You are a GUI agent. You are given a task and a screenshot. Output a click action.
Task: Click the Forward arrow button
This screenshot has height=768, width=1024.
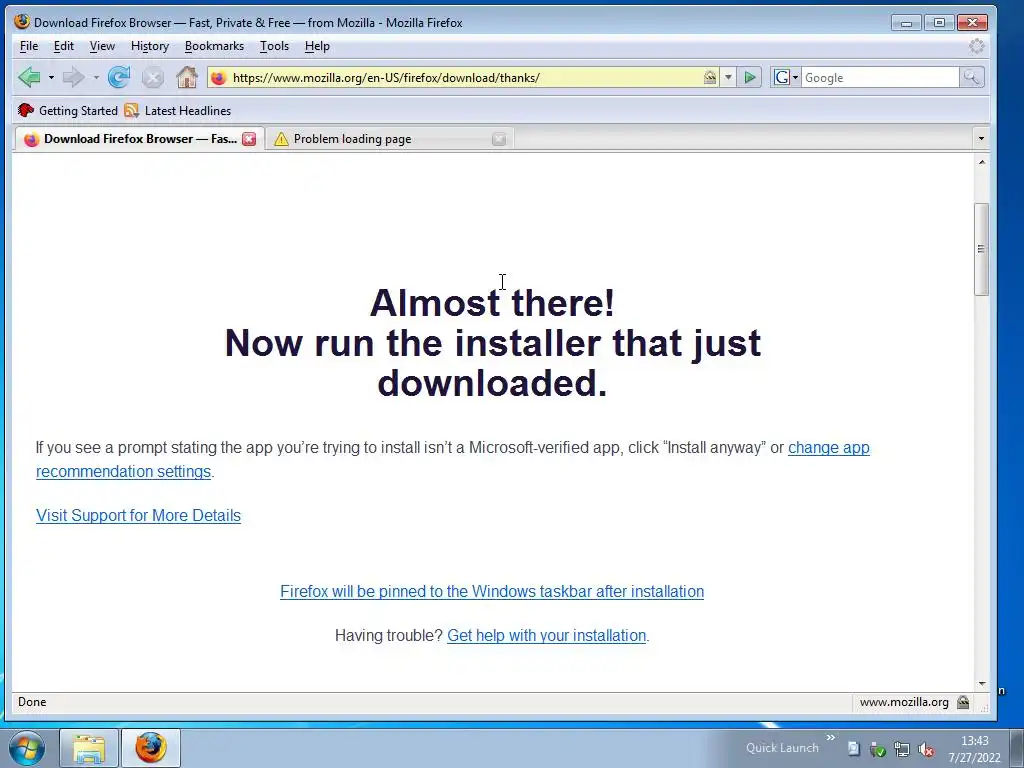(73, 78)
